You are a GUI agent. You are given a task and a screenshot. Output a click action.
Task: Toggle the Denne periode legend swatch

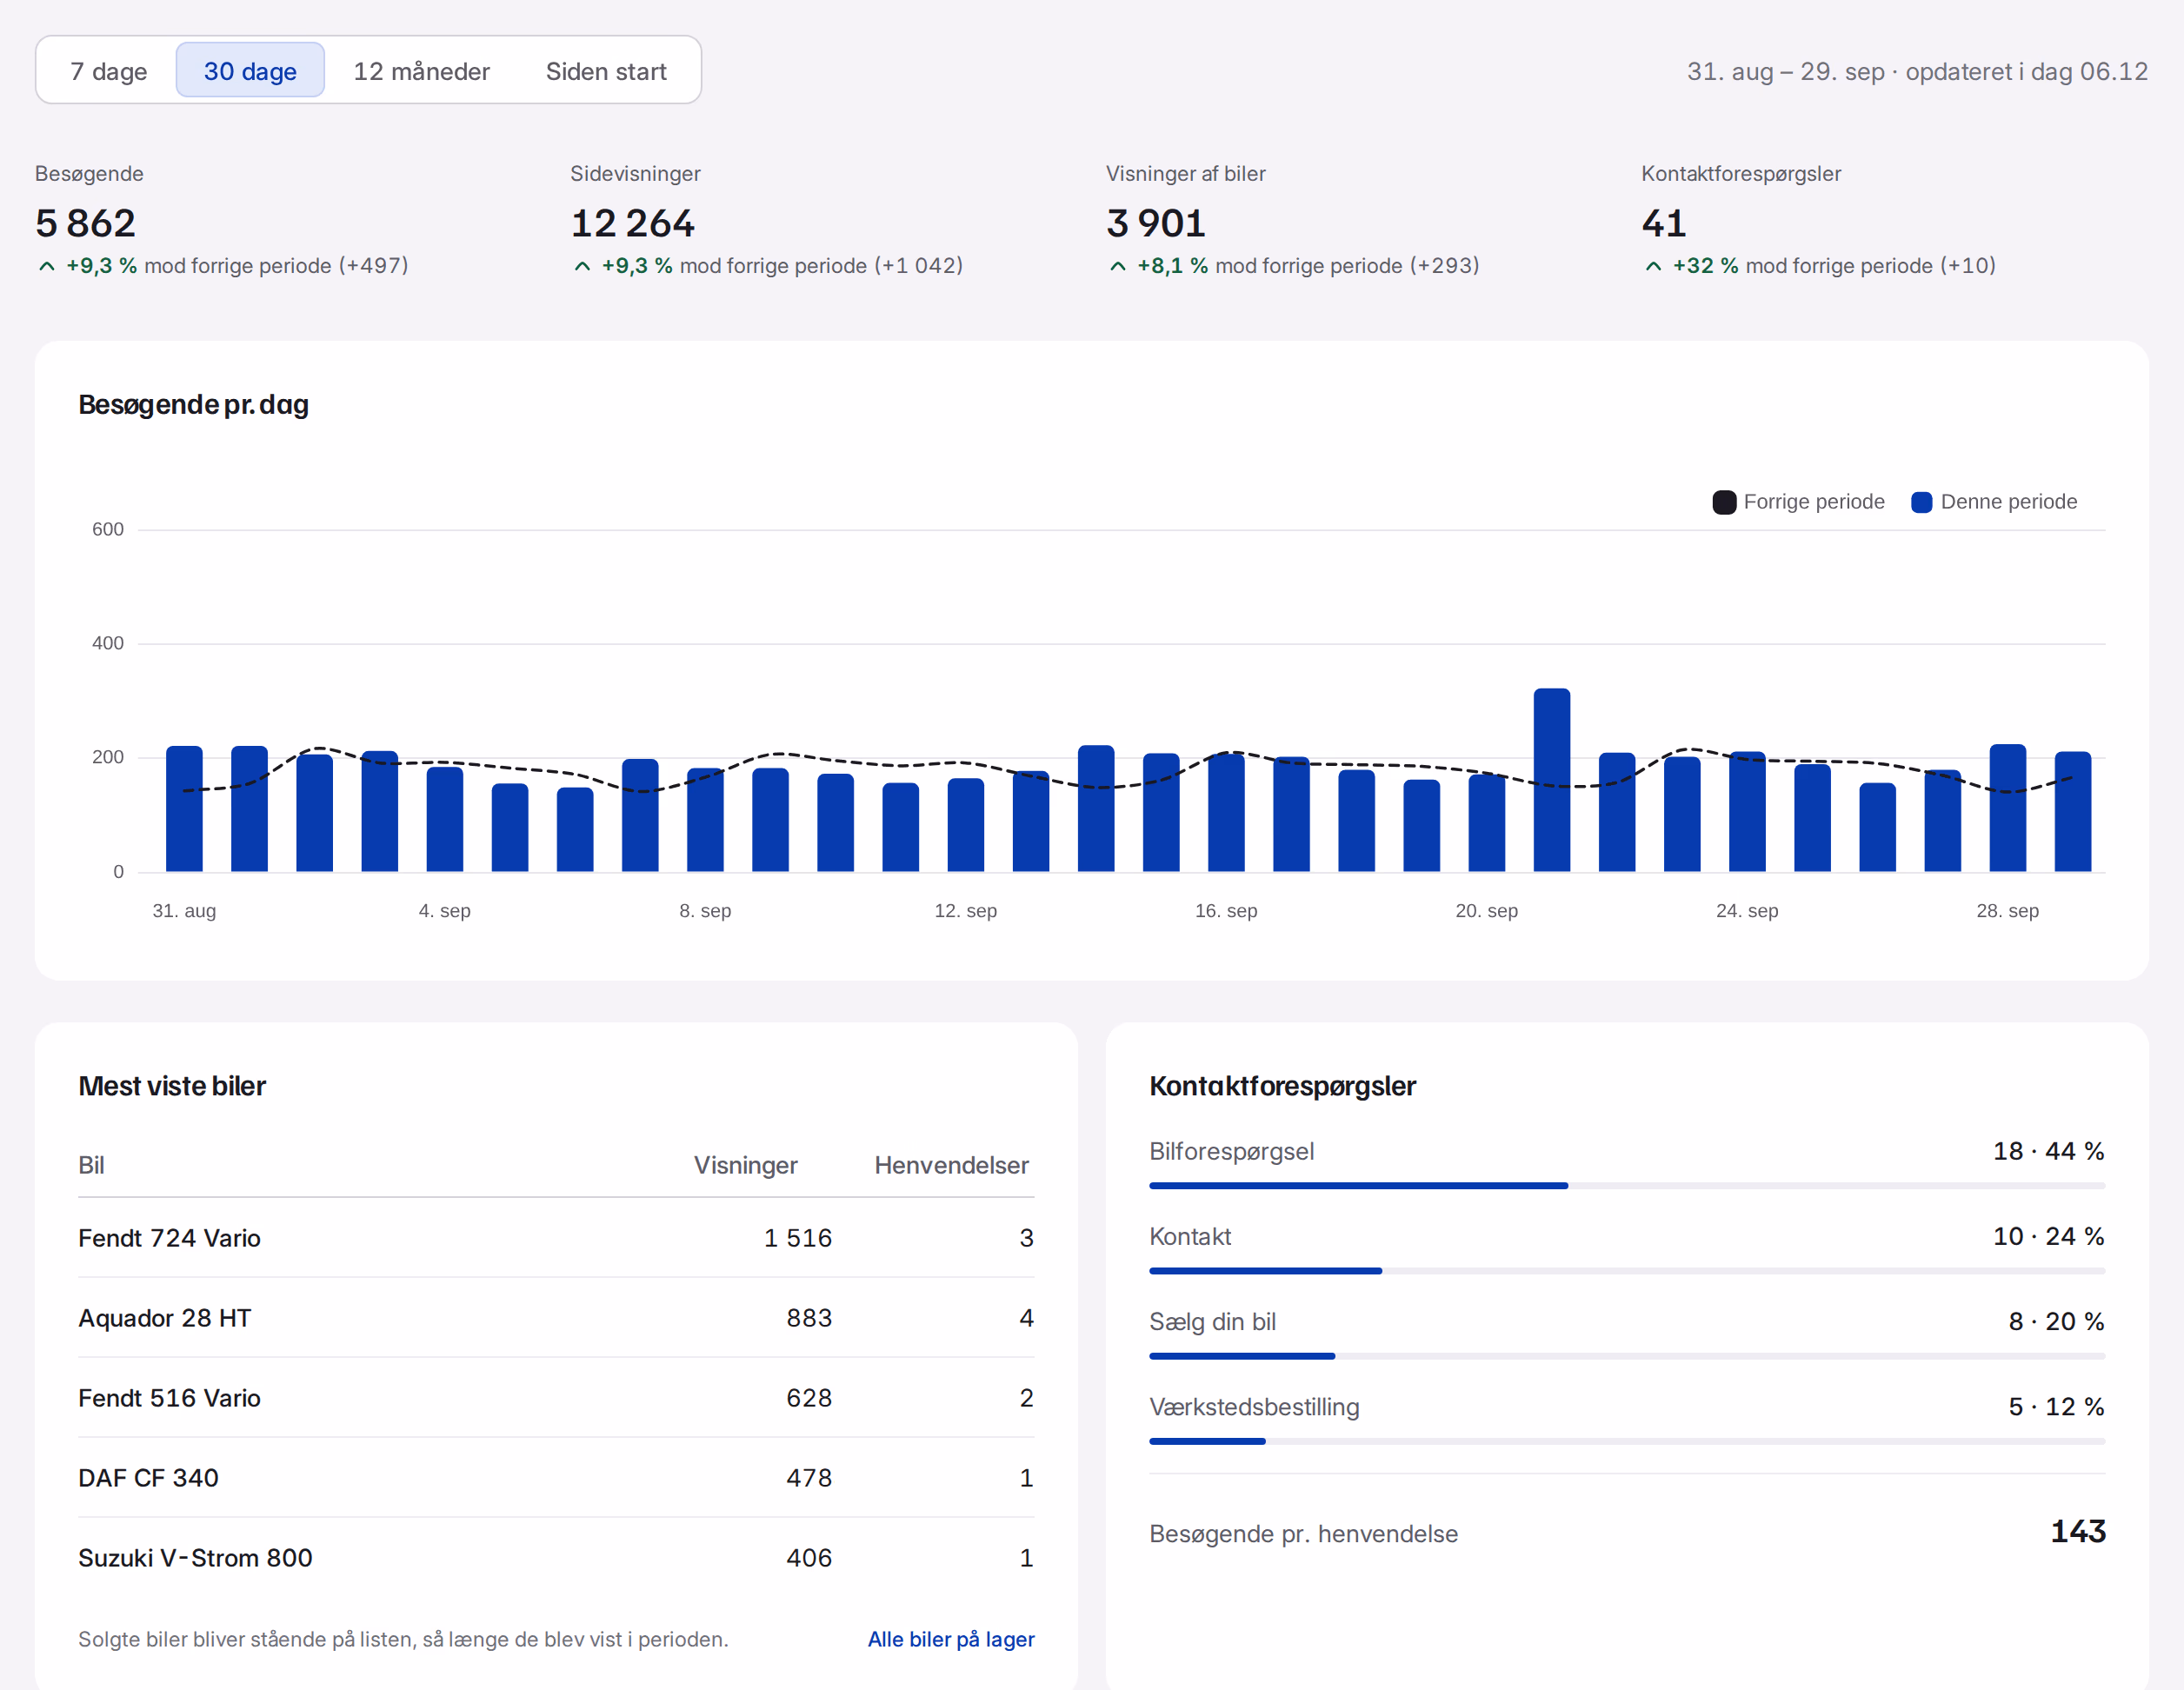point(1921,502)
